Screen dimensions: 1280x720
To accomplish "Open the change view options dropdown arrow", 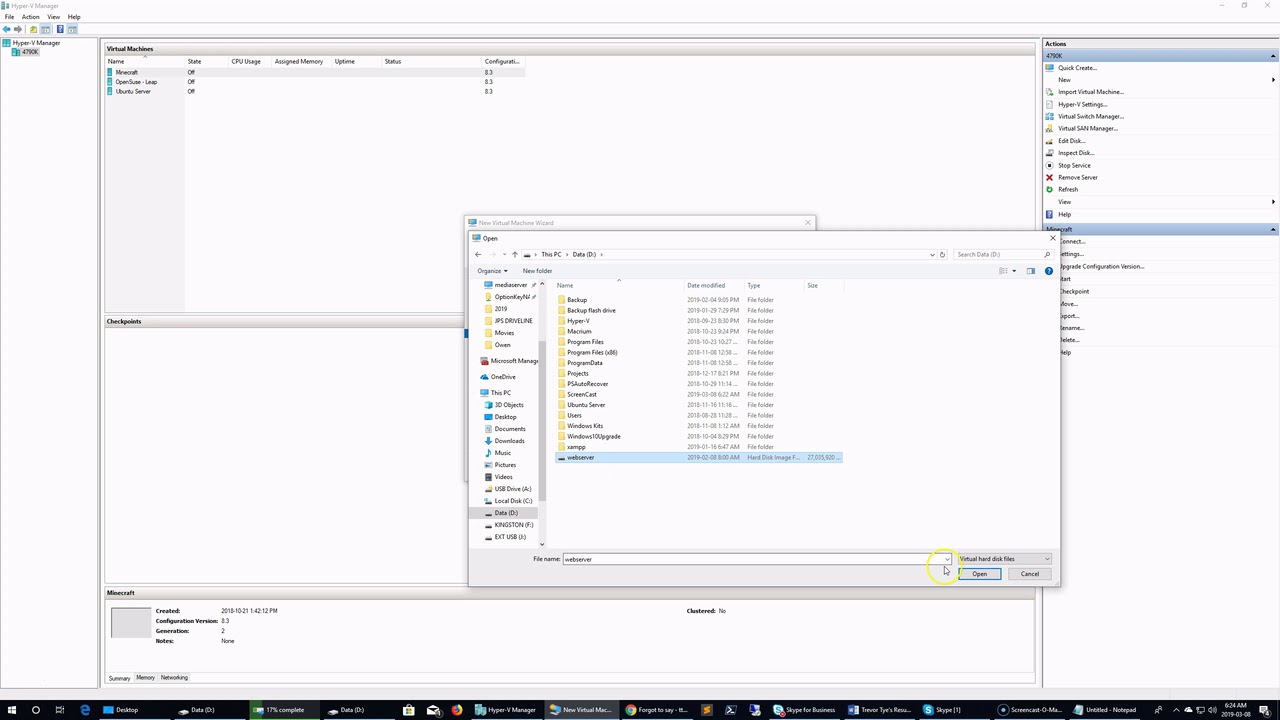I will point(1014,271).
